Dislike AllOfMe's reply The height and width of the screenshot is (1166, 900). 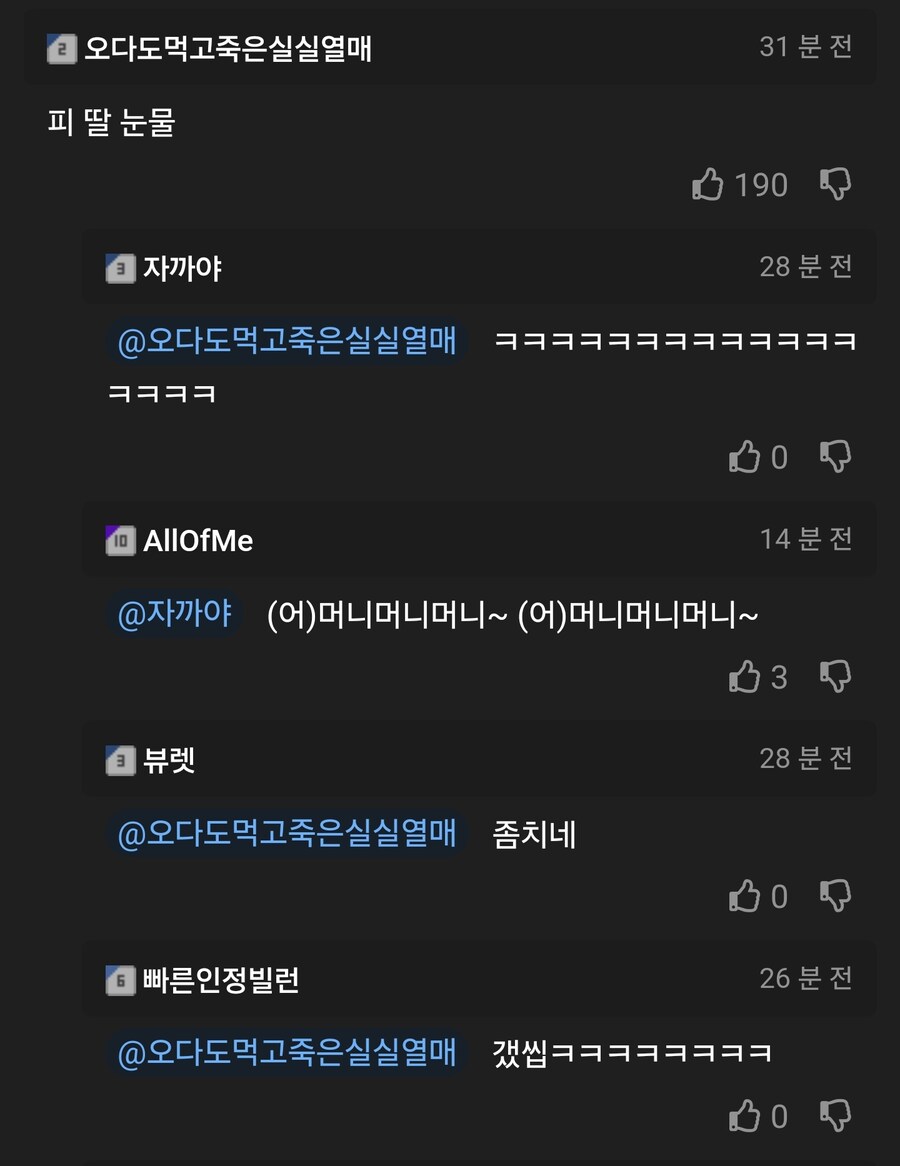tap(835, 677)
